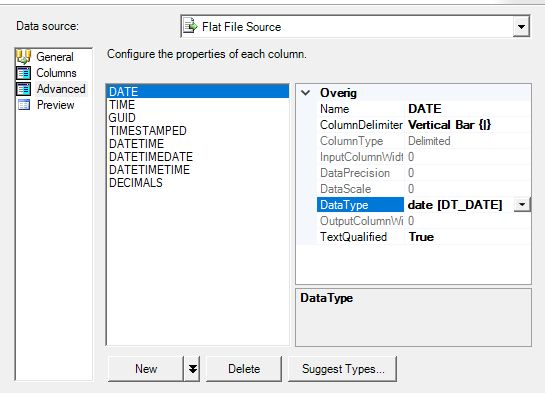Click the ColumnDelimiter value Vertical Bar
Viewport: 545px width, 393px height.
pyautogui.click(x=449, y=125)
